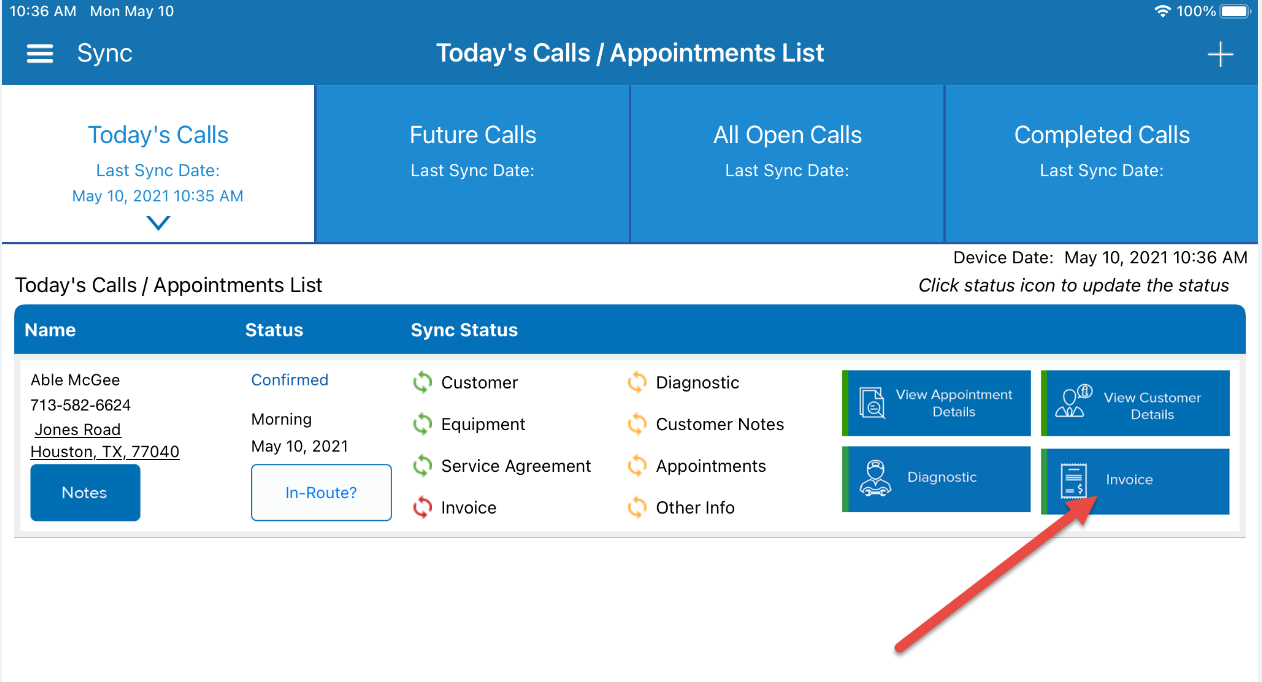1262x682 pixels.
Task: Tap the amber Customer Notes sync icon
Action: click(637, 424)
